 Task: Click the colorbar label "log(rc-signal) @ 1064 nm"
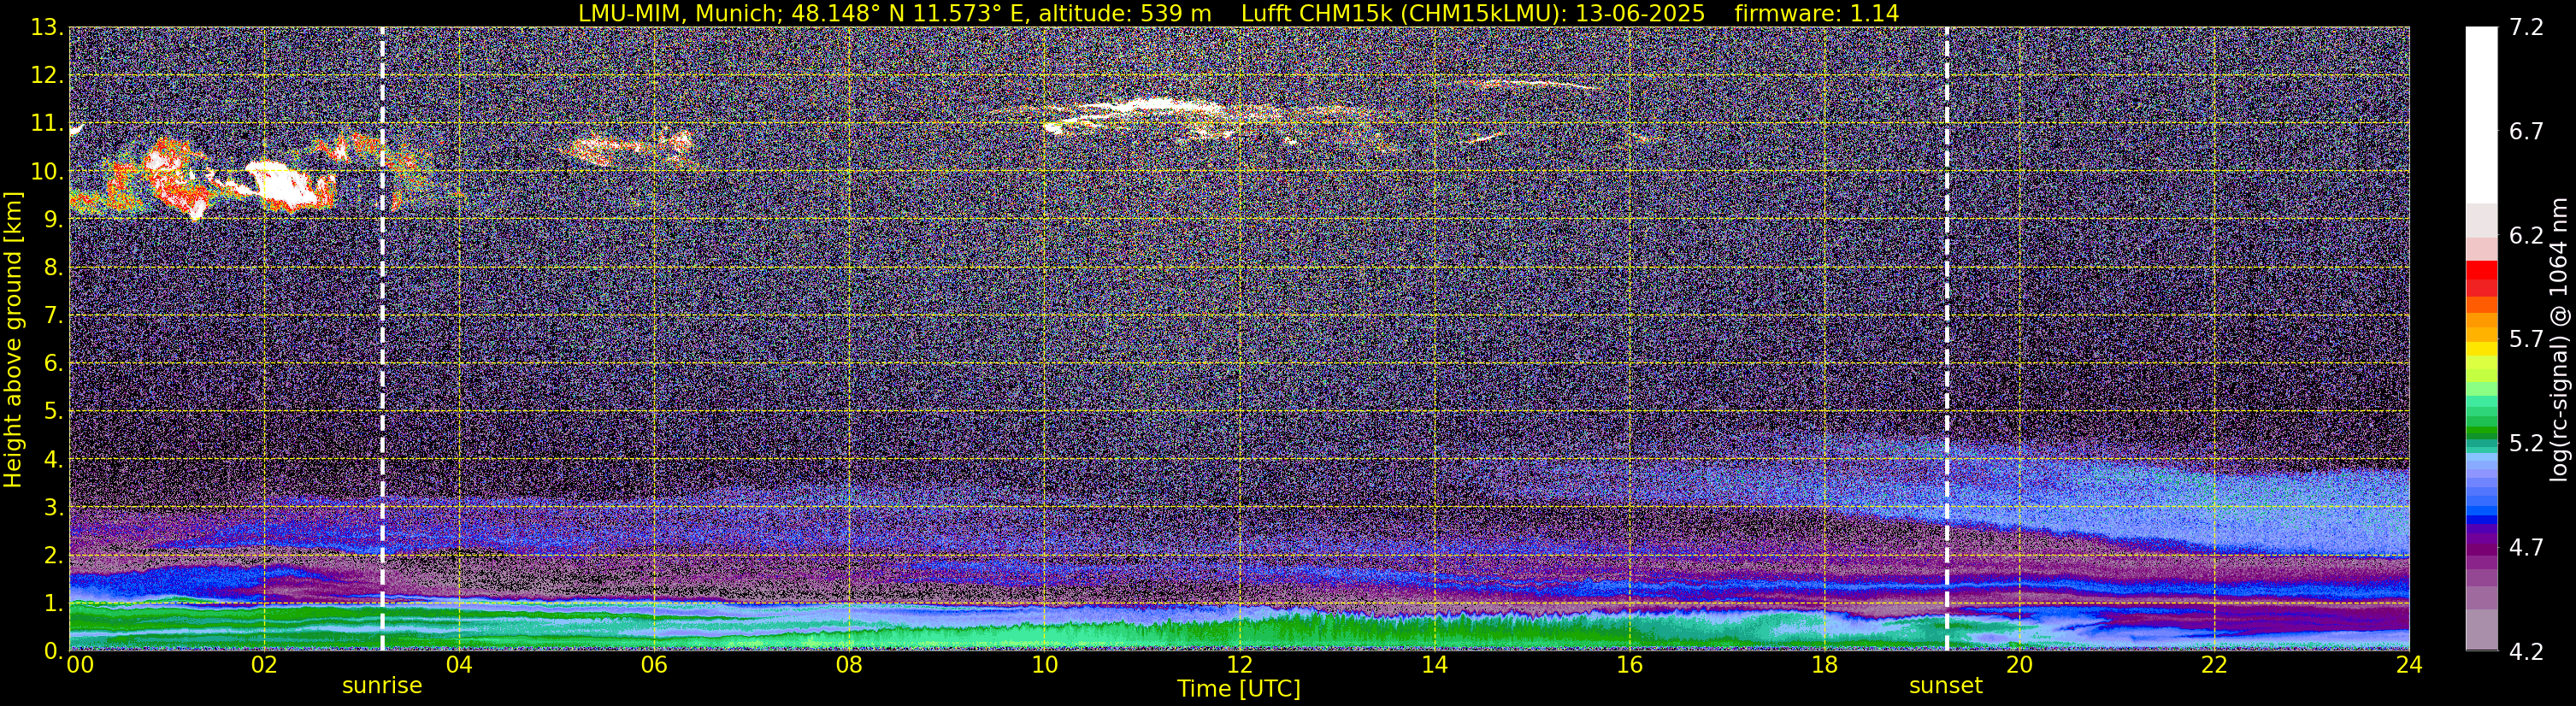pyautogui.click(x=2559, y=339)
